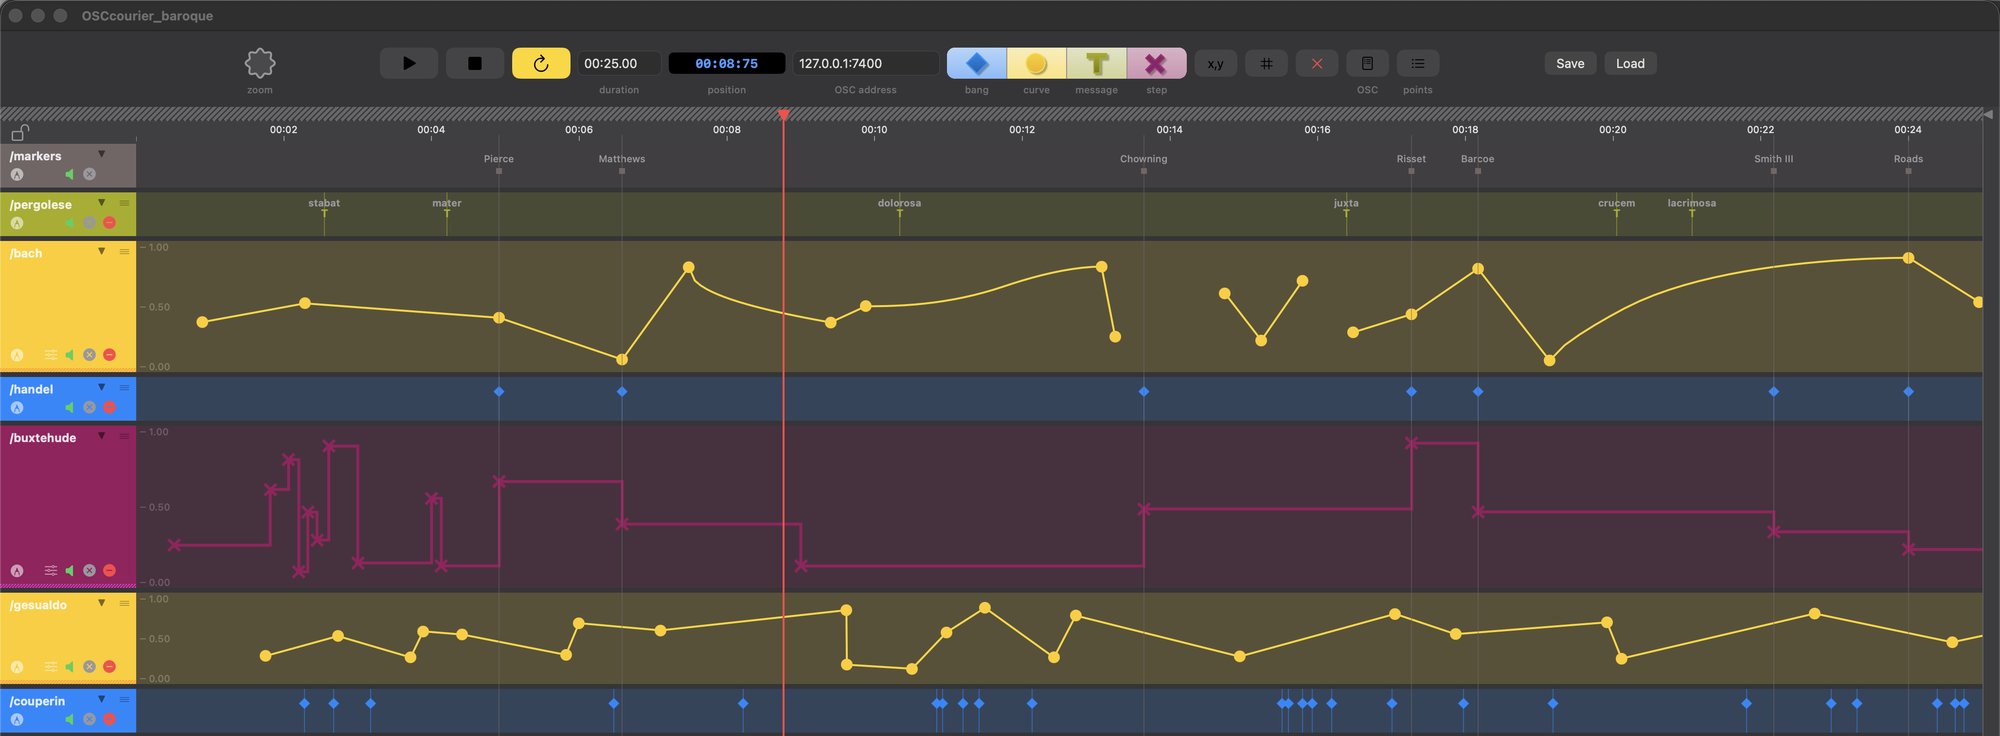Collapse the /couperin track triangle
The image size is (2000, 736).
point(102,699)
